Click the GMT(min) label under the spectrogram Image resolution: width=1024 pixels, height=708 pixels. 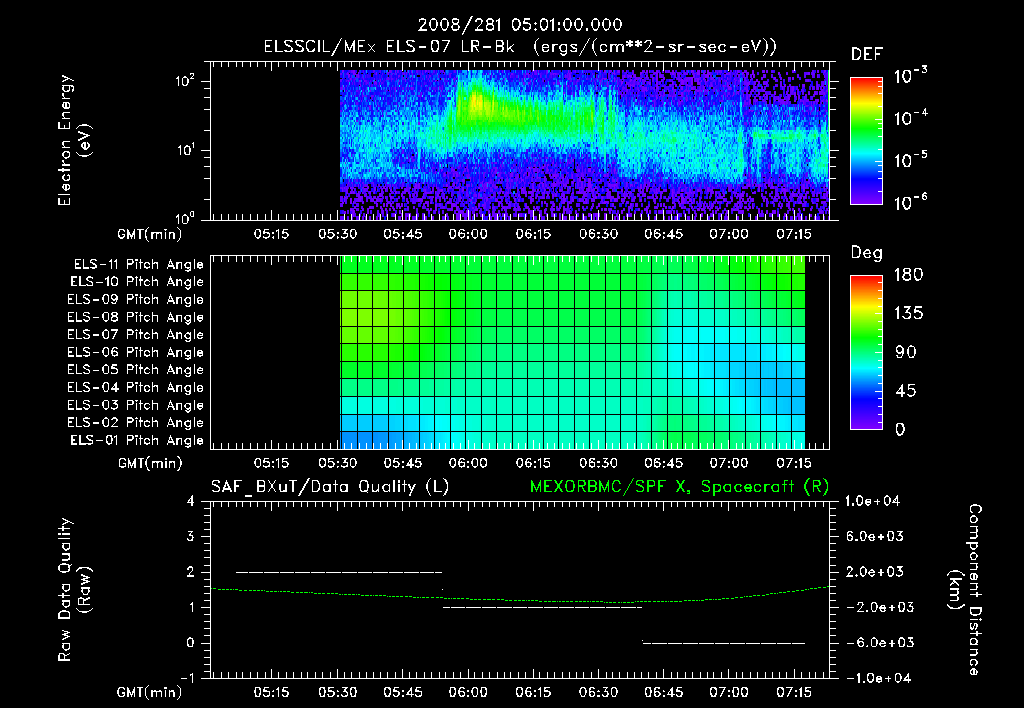[150, 234]
